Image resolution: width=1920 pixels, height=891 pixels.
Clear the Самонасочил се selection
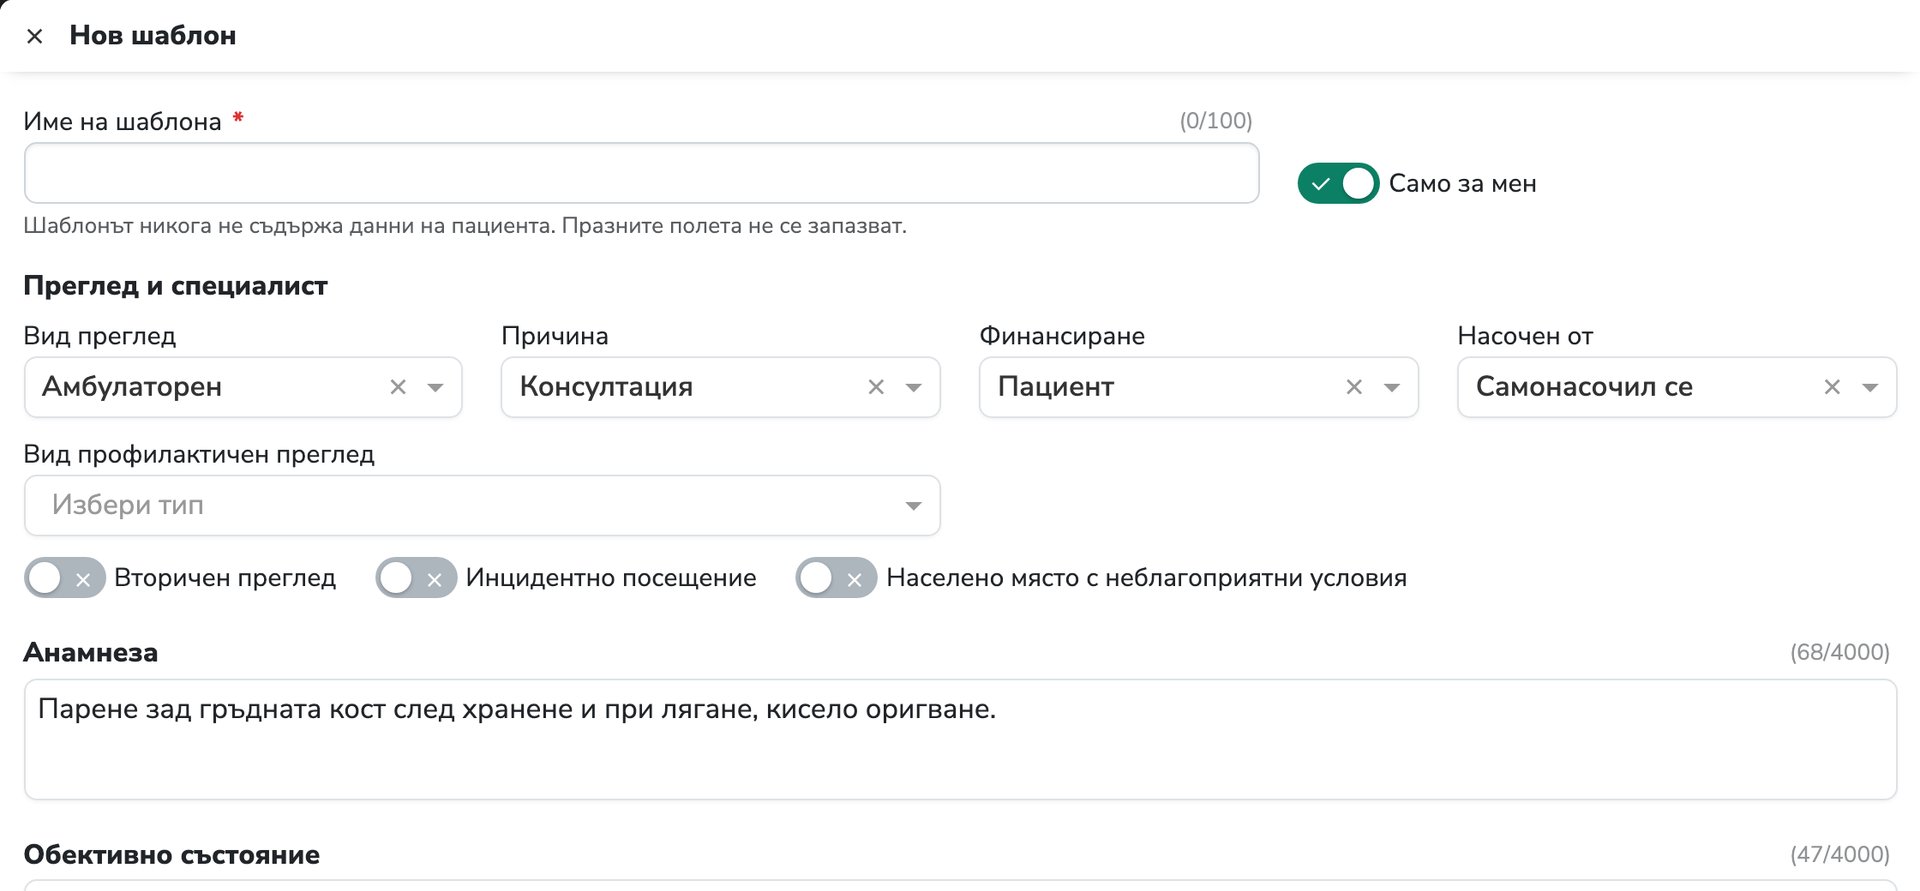(1832, 387)
